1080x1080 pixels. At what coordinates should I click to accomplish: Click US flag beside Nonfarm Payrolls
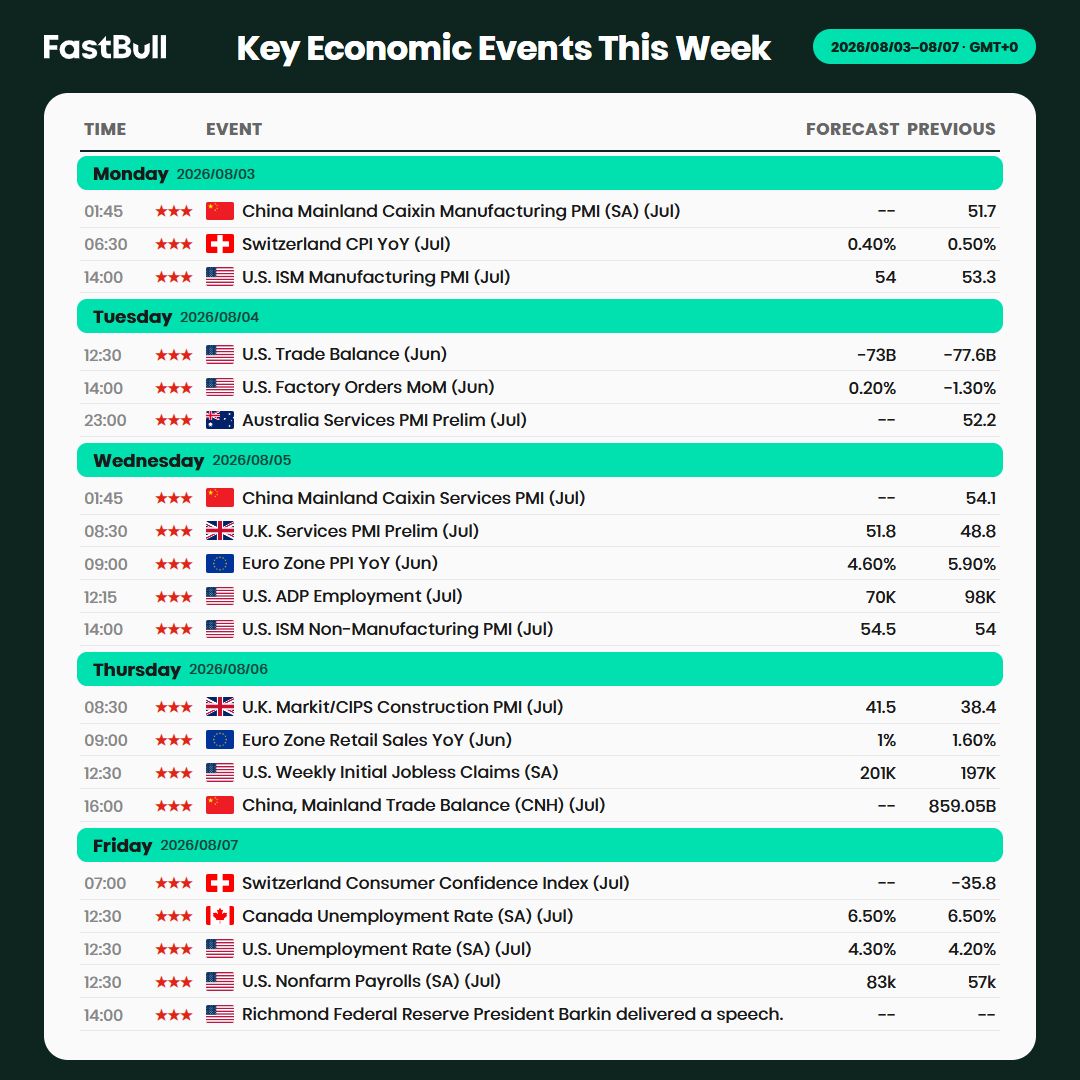[220, 982]
